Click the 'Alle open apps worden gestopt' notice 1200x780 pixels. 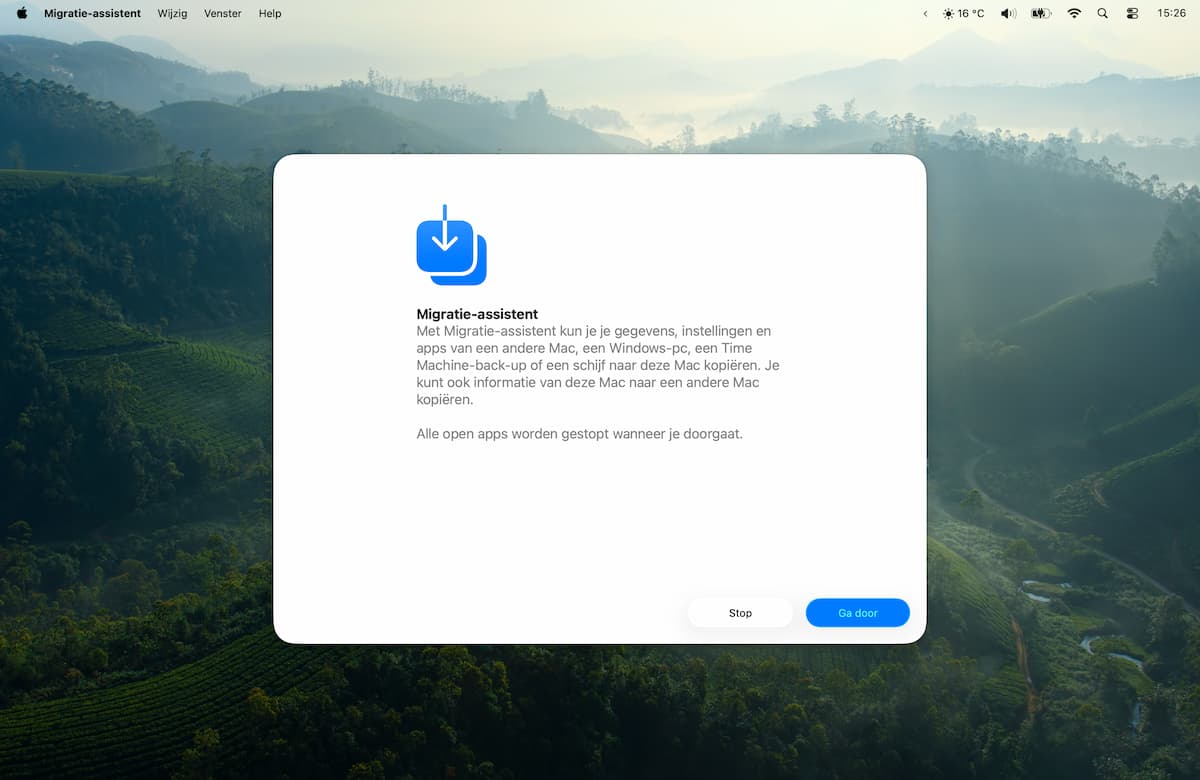coord(579,434)
